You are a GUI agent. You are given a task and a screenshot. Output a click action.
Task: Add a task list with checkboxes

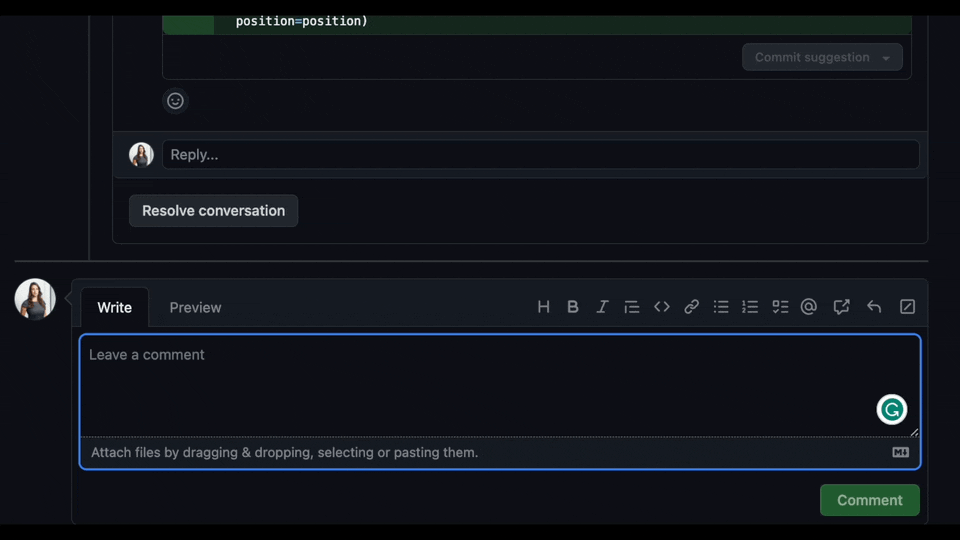(x=780, y=307)
